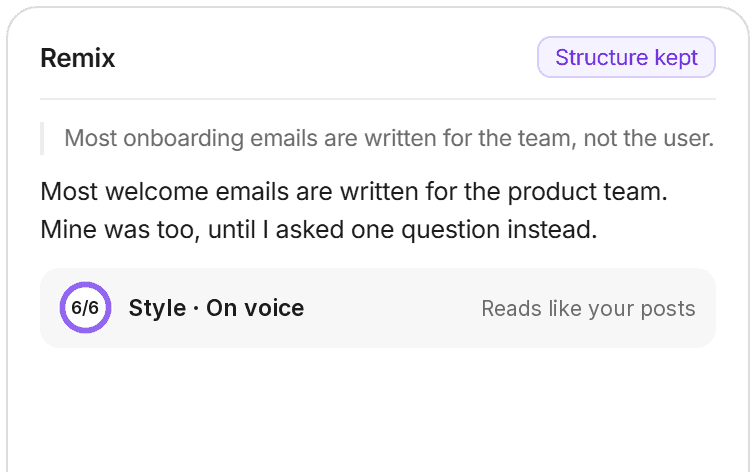
Task: Click the "Reads like your posts" note
Action: click(x=588, y=309)
